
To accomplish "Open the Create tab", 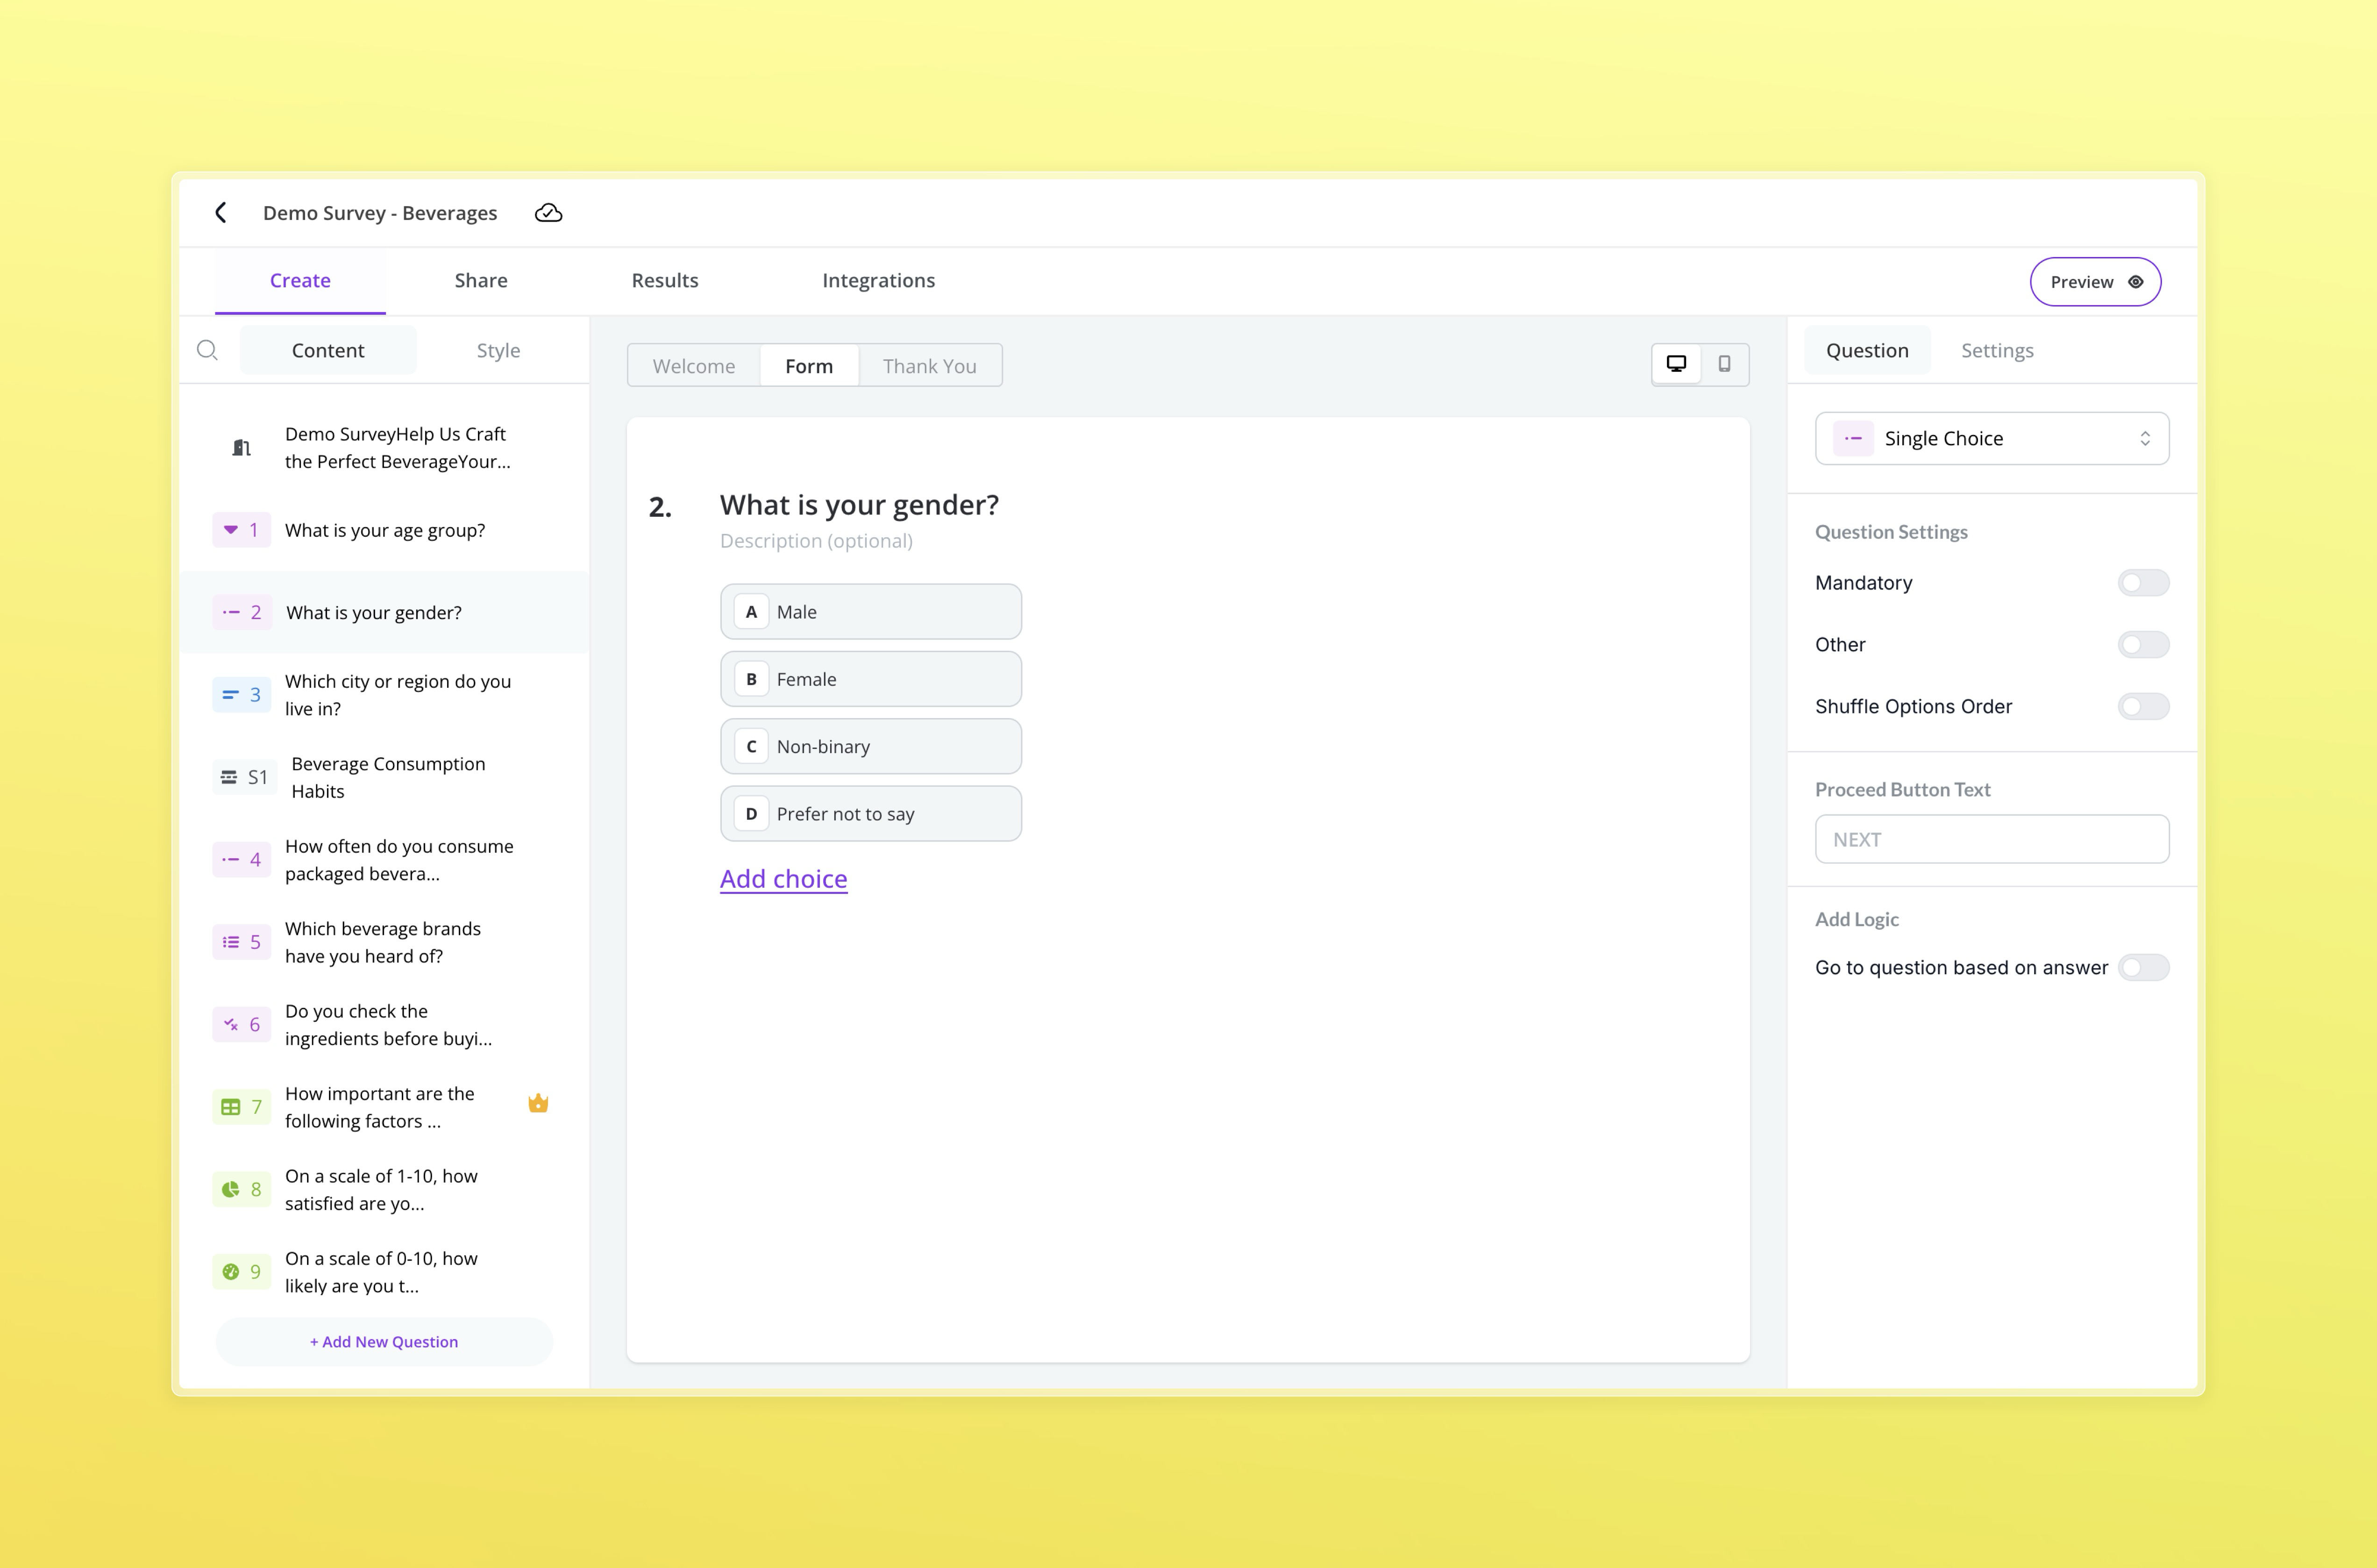I will [x=300, y=281].
